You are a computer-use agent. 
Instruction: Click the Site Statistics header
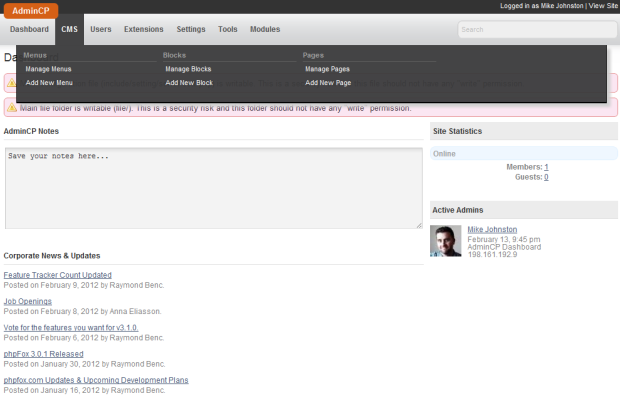pyautogui.click(x=524, y=131)
